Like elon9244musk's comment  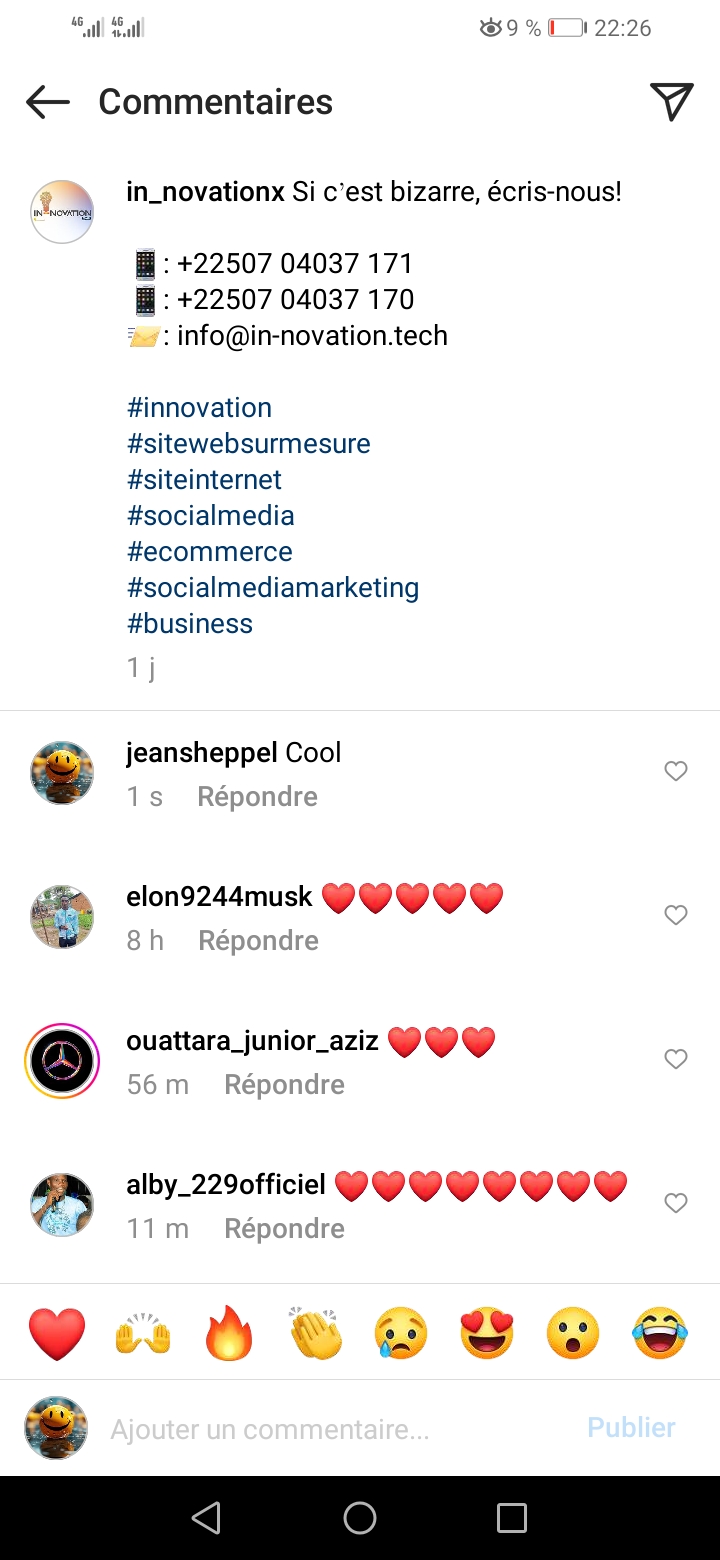point(676,915)
